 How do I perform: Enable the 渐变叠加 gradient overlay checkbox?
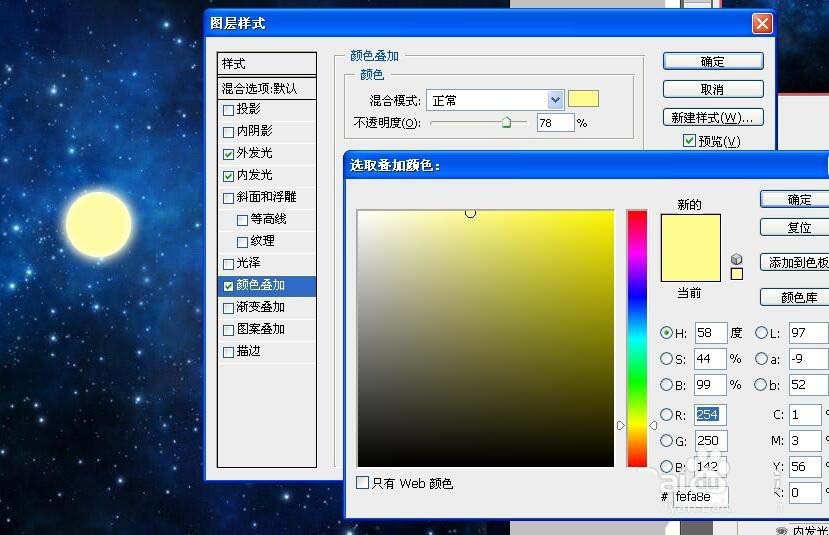point(228,308)
